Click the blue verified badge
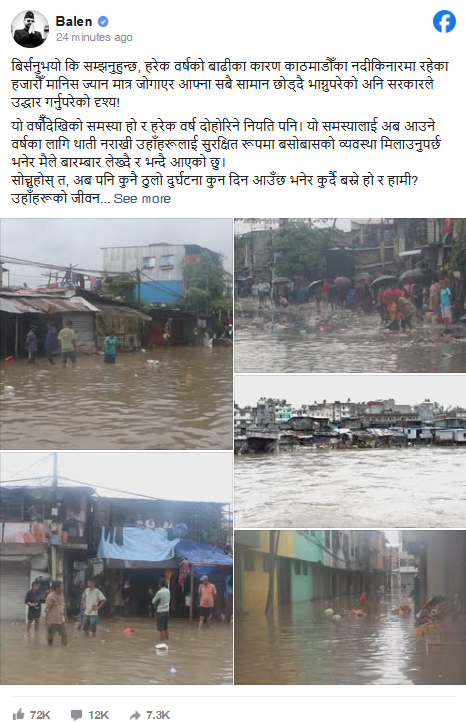Image resolution: width=466 pixels, height=723 pixels. pyautogui.click(x=103, y=21)
